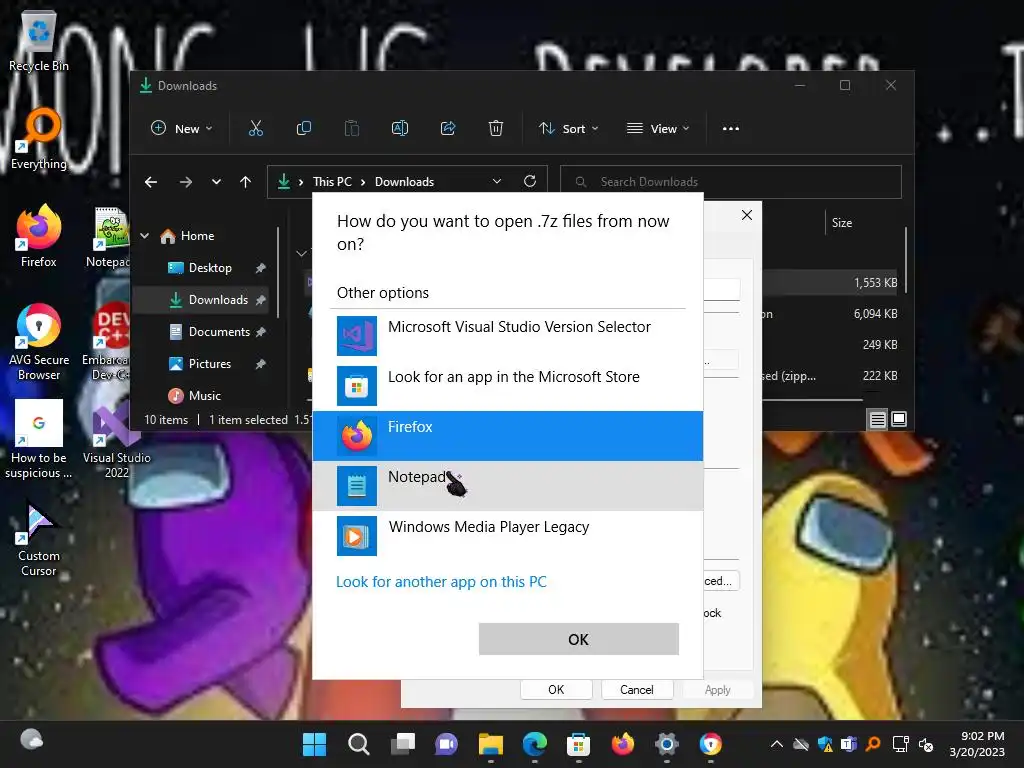Image resolution: width=1024 pixels, height=768 pixels.
Task: Switch to details view layout icon
Action: coord(878,419)
